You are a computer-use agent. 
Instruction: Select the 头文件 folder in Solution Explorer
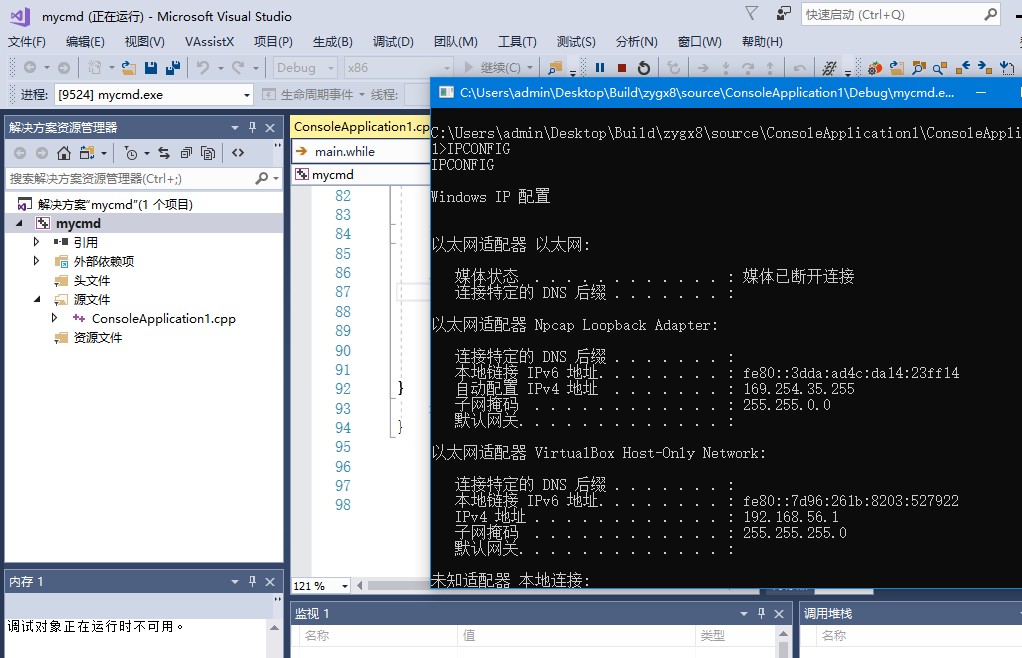click(x=92, y=281)
